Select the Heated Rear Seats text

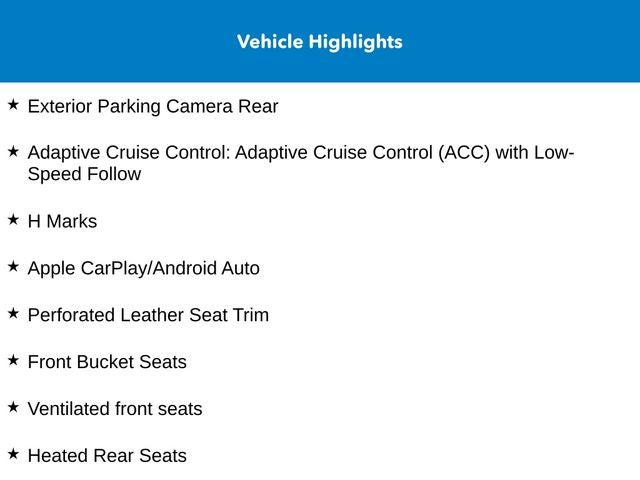(107, 457)
